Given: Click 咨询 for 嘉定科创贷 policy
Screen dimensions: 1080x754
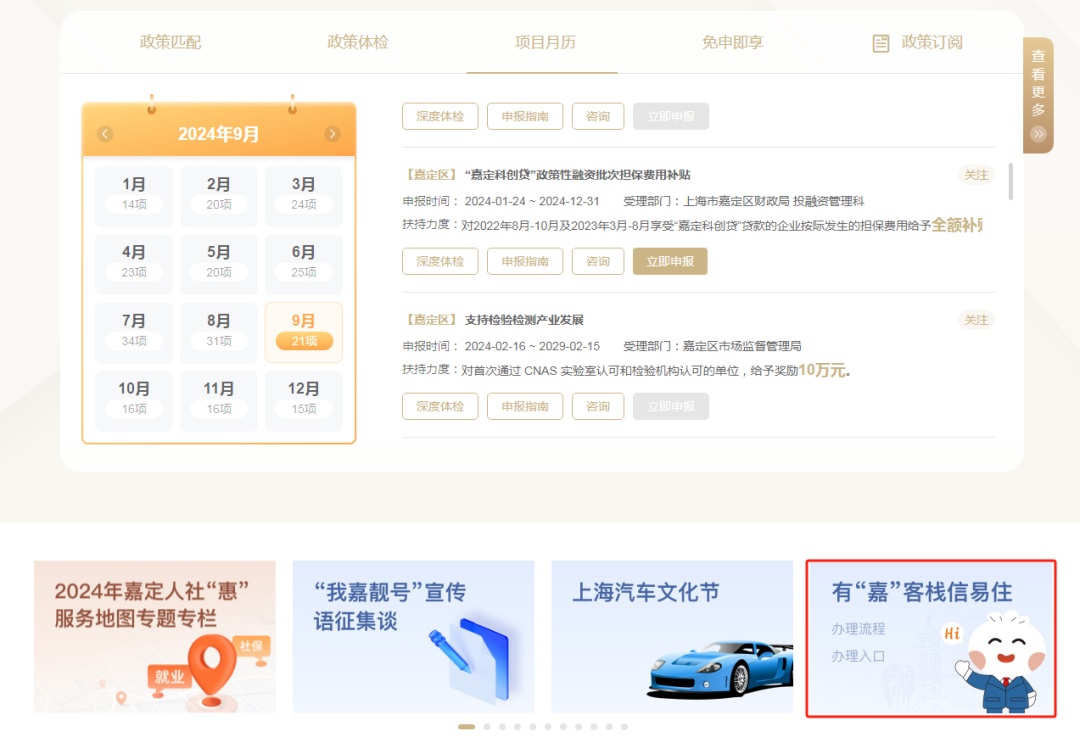Looking at the screenshot, I should pos(598,261).
